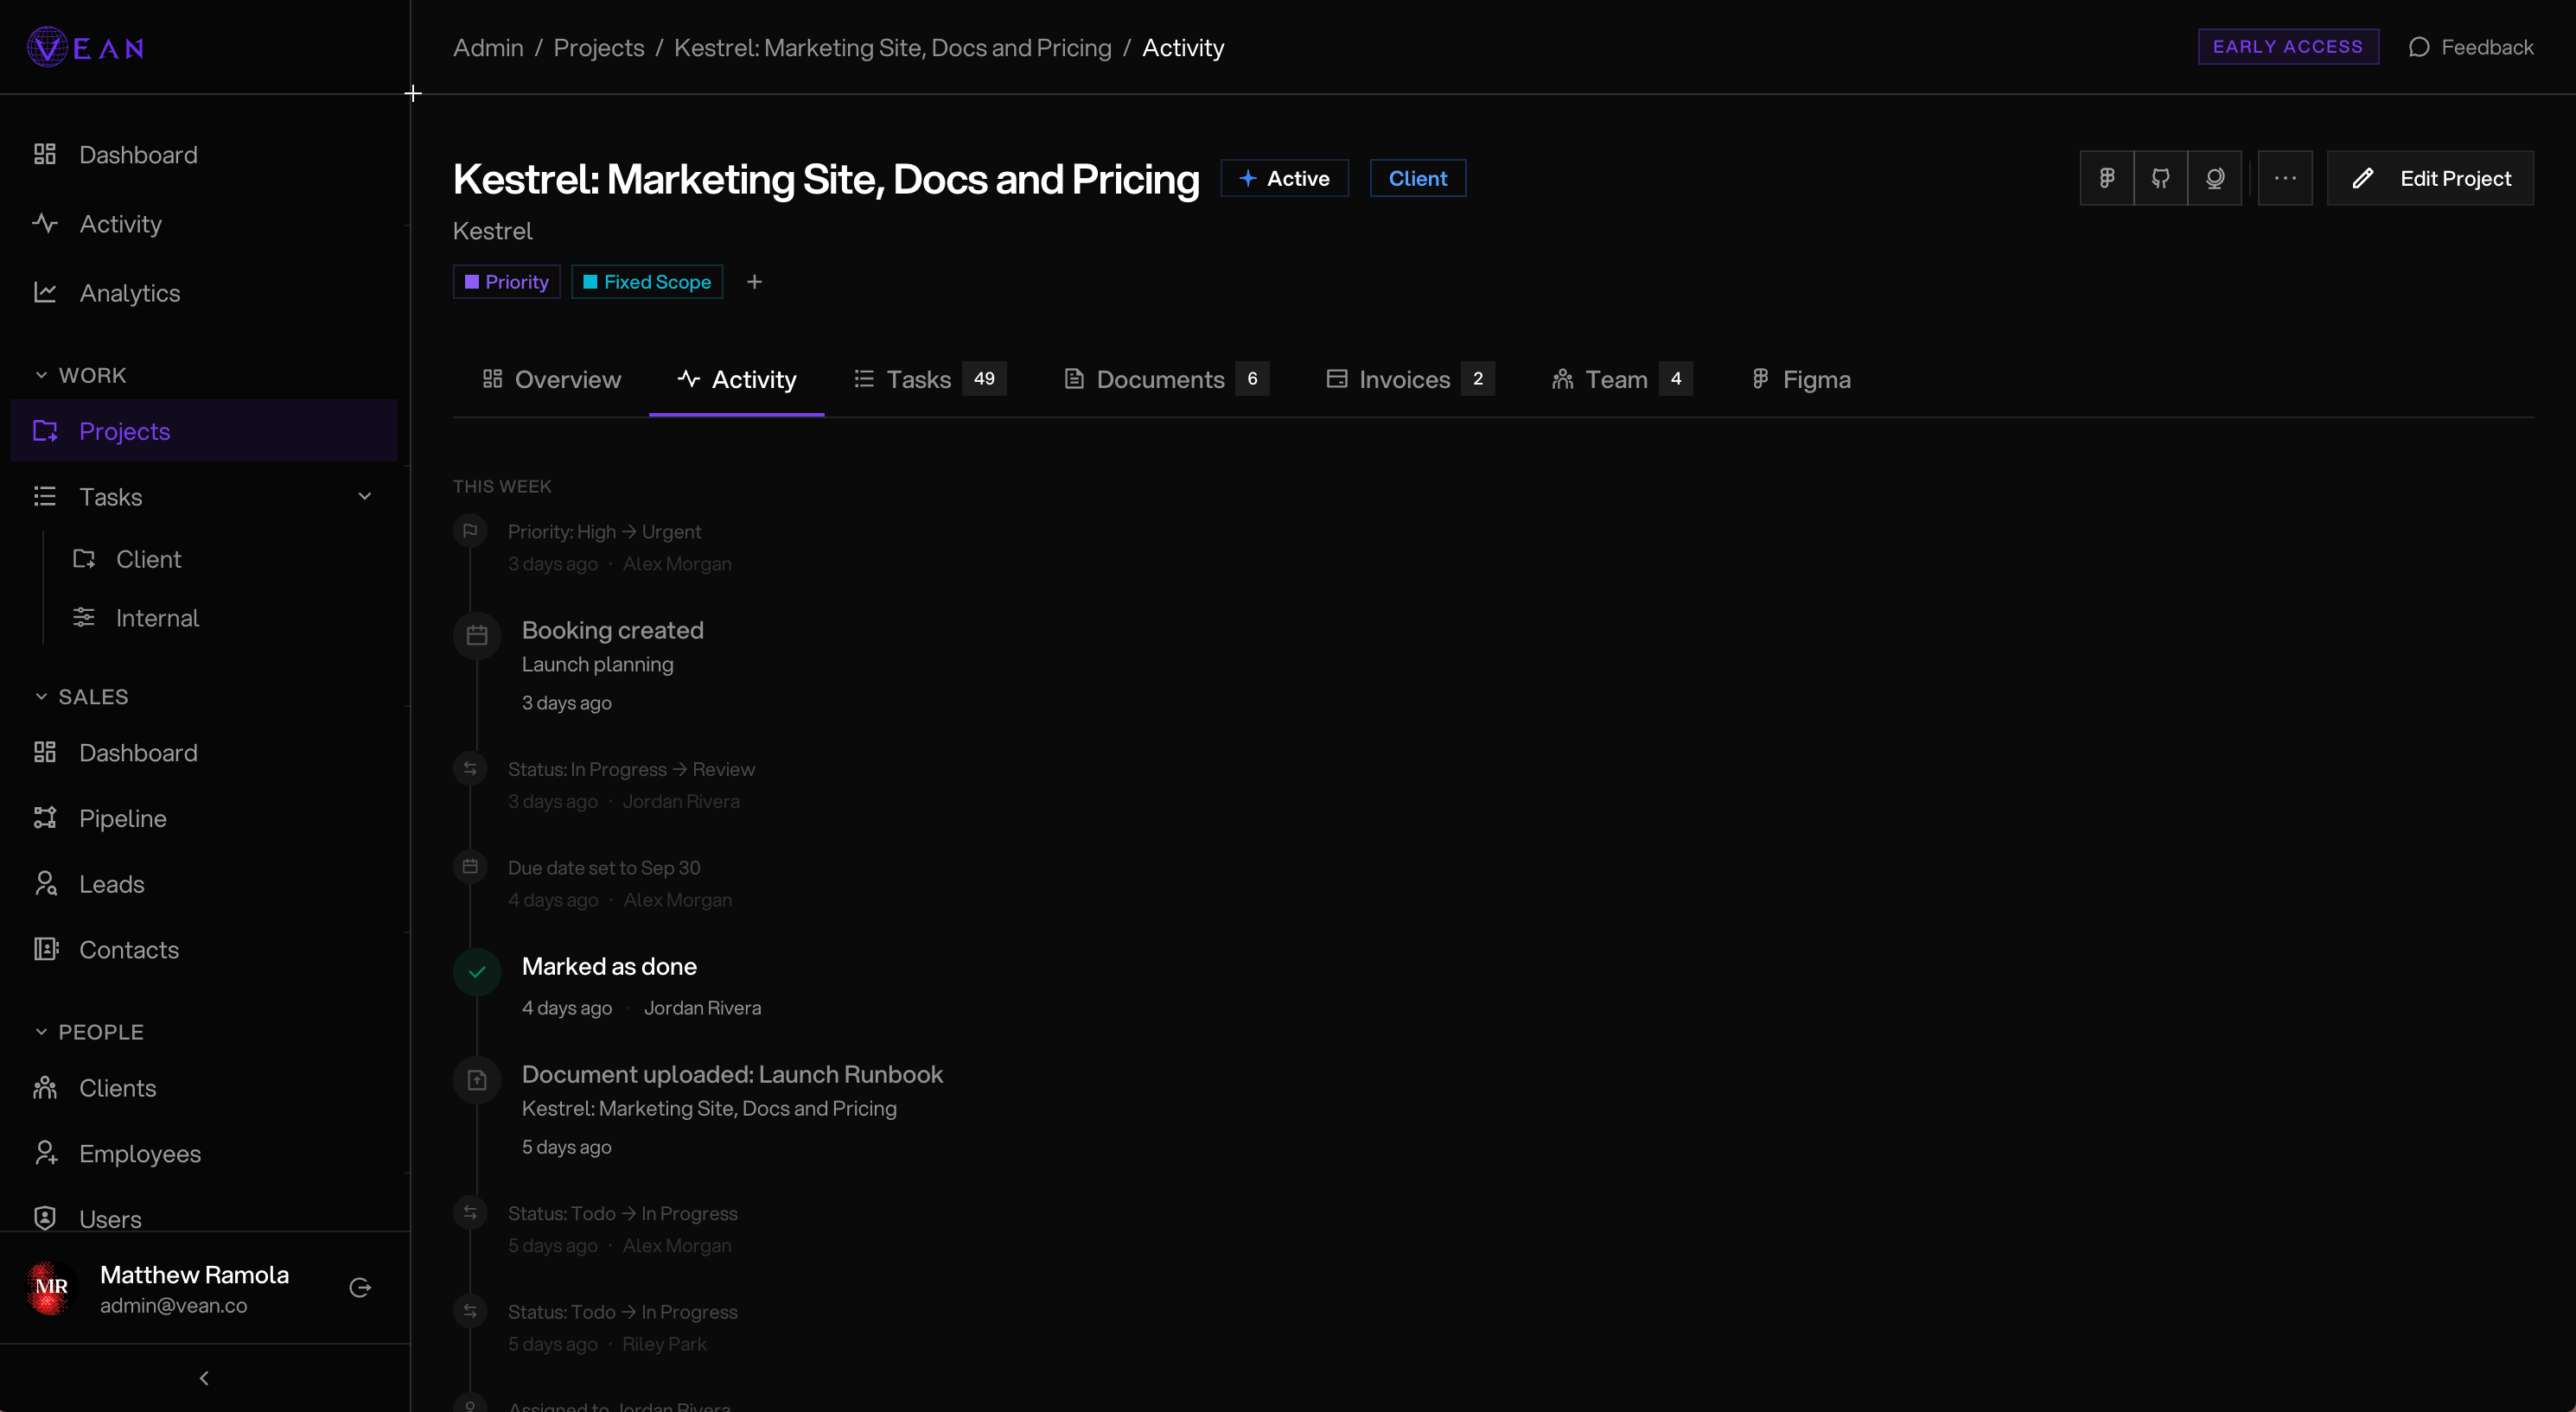
Task: Open Activity in the left sidebar
Action: point(204,224)
